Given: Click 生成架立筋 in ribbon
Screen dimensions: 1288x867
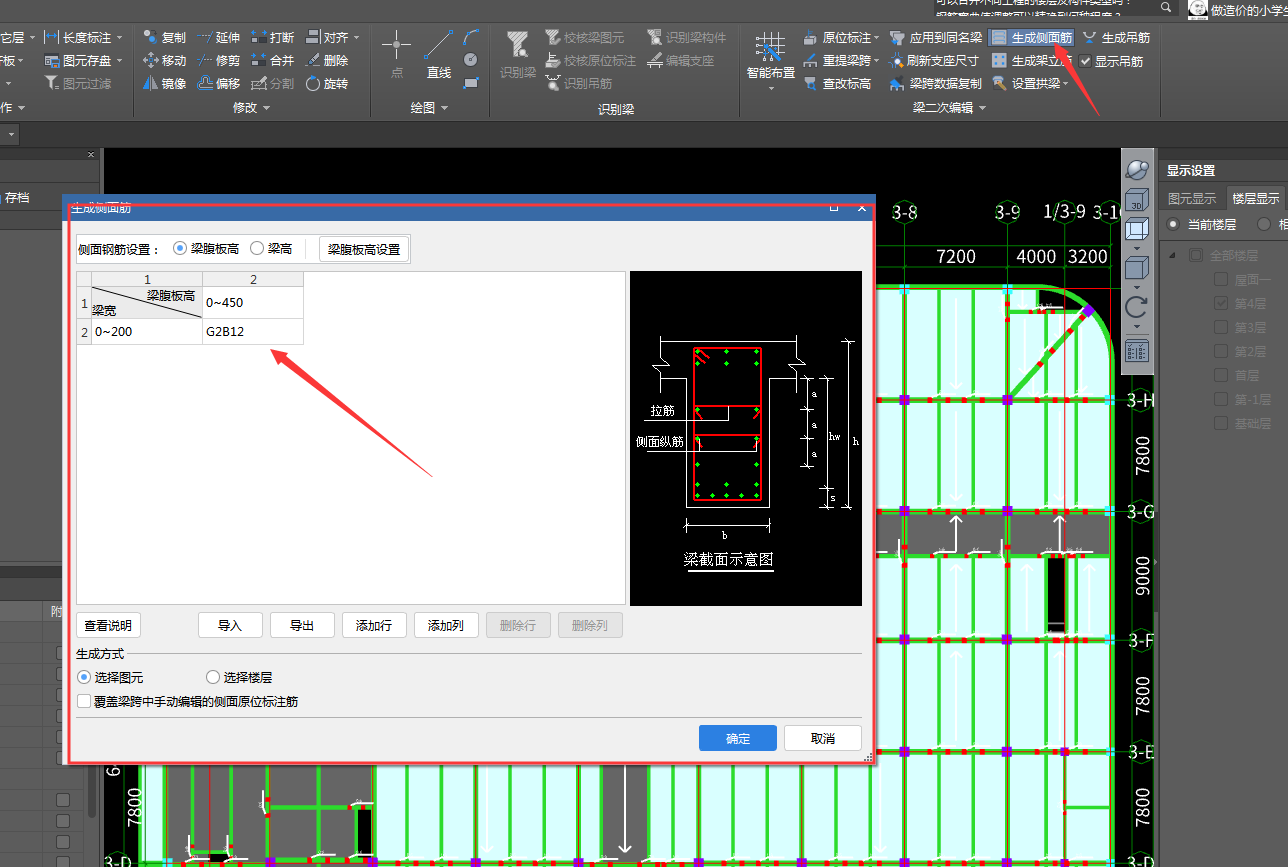Looking at the screenshot, I should pyautogui.click(x=1031, y=60).
